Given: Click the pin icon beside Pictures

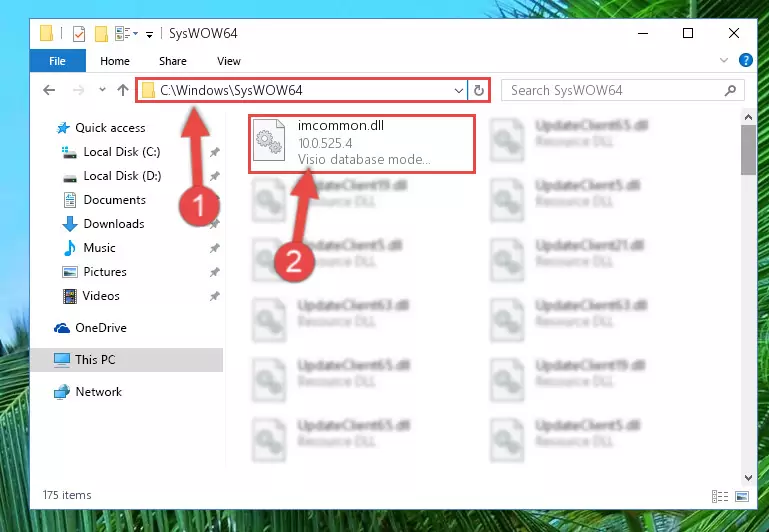Looking at the screenshot, I should click(x=214, y=272).
